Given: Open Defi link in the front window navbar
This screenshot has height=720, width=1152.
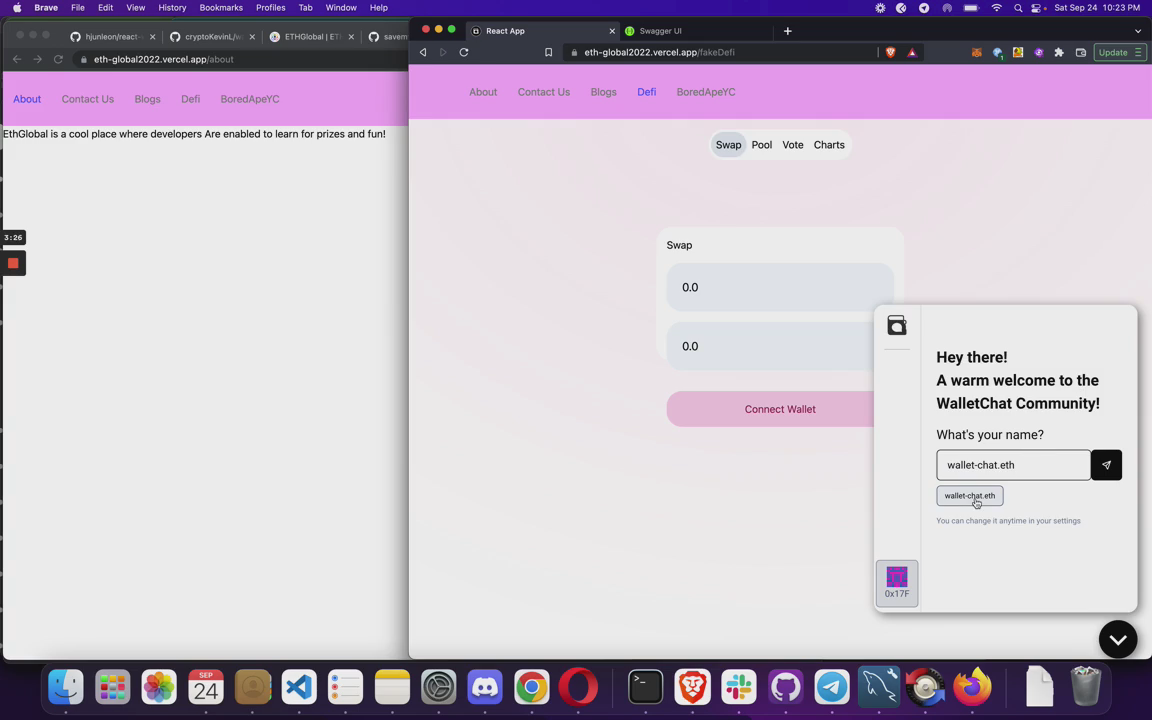Looking at the screenshot, I should tap(647, 92).
